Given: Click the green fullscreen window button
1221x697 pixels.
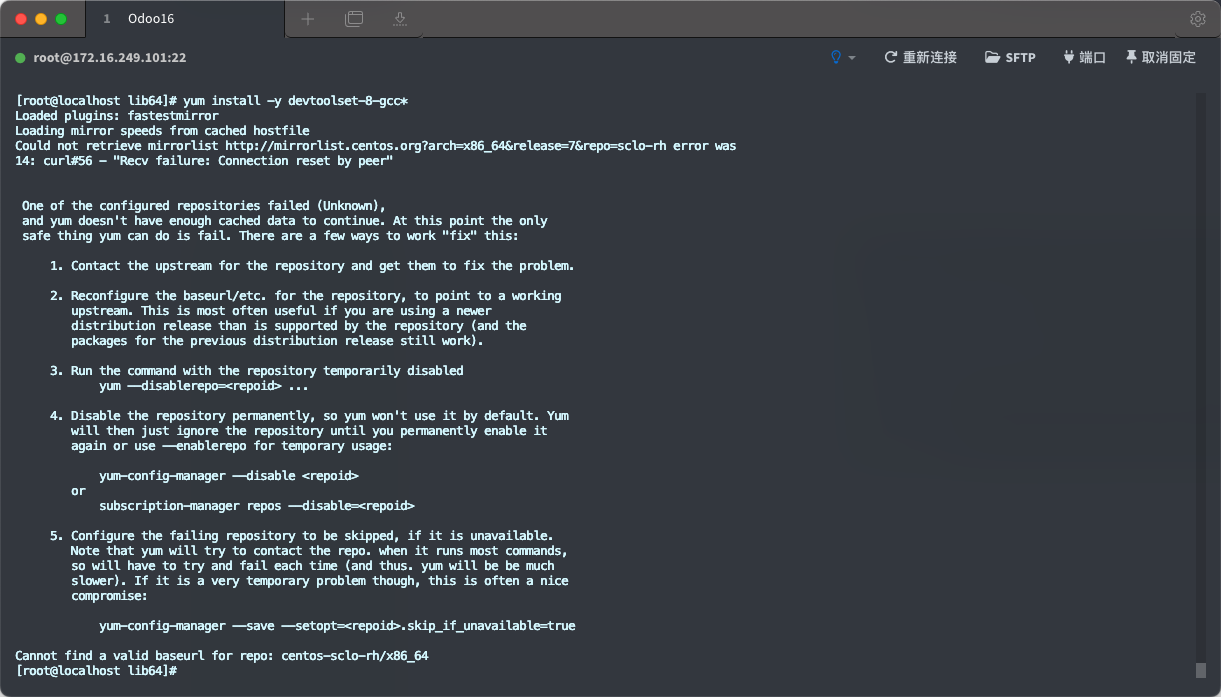Looking at the screenshot, I should [61, 19].
